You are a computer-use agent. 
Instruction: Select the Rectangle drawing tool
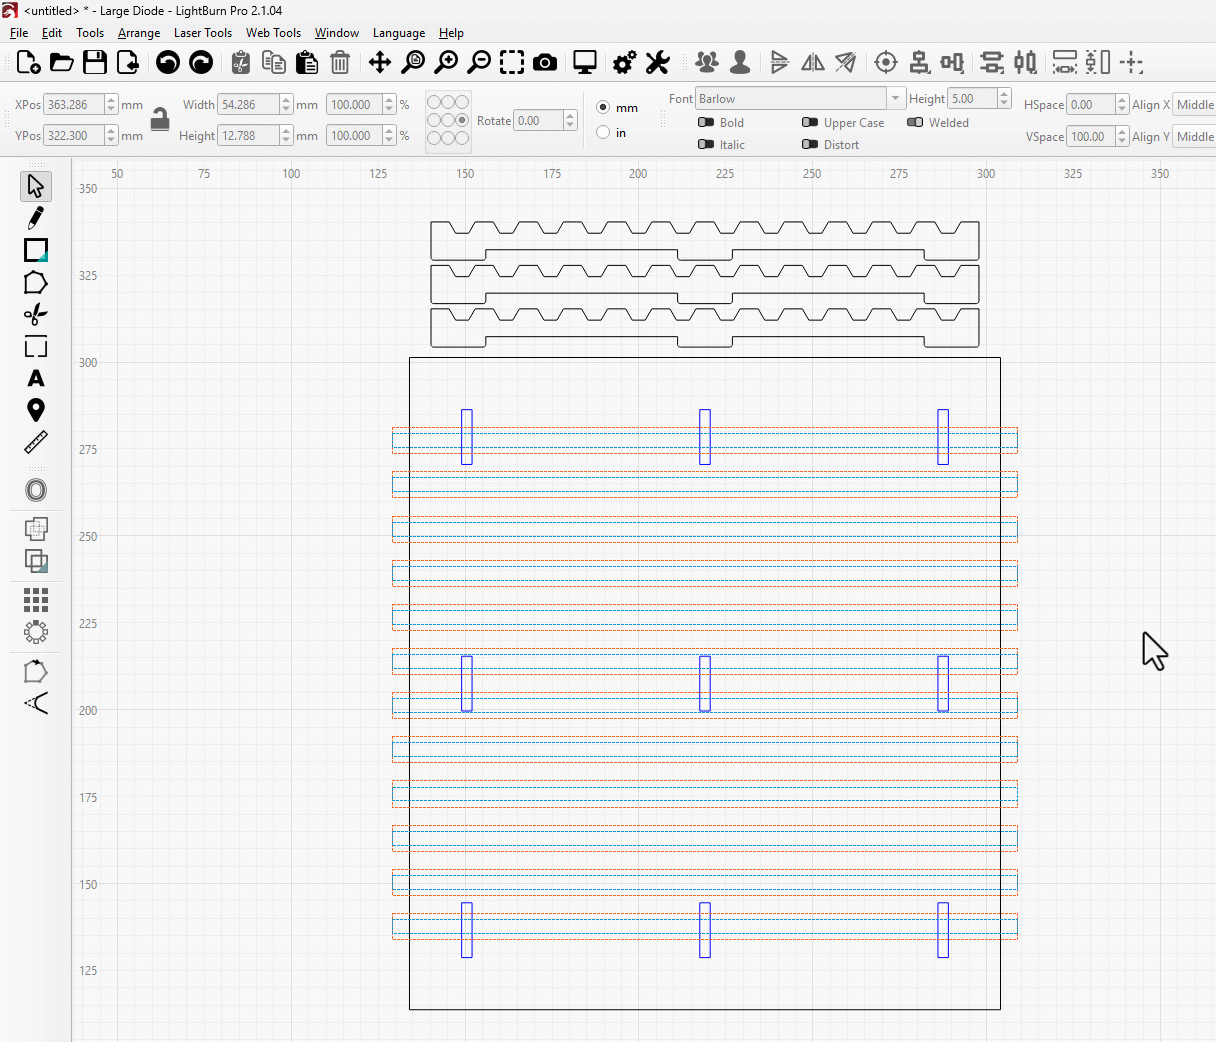point(36,250)
